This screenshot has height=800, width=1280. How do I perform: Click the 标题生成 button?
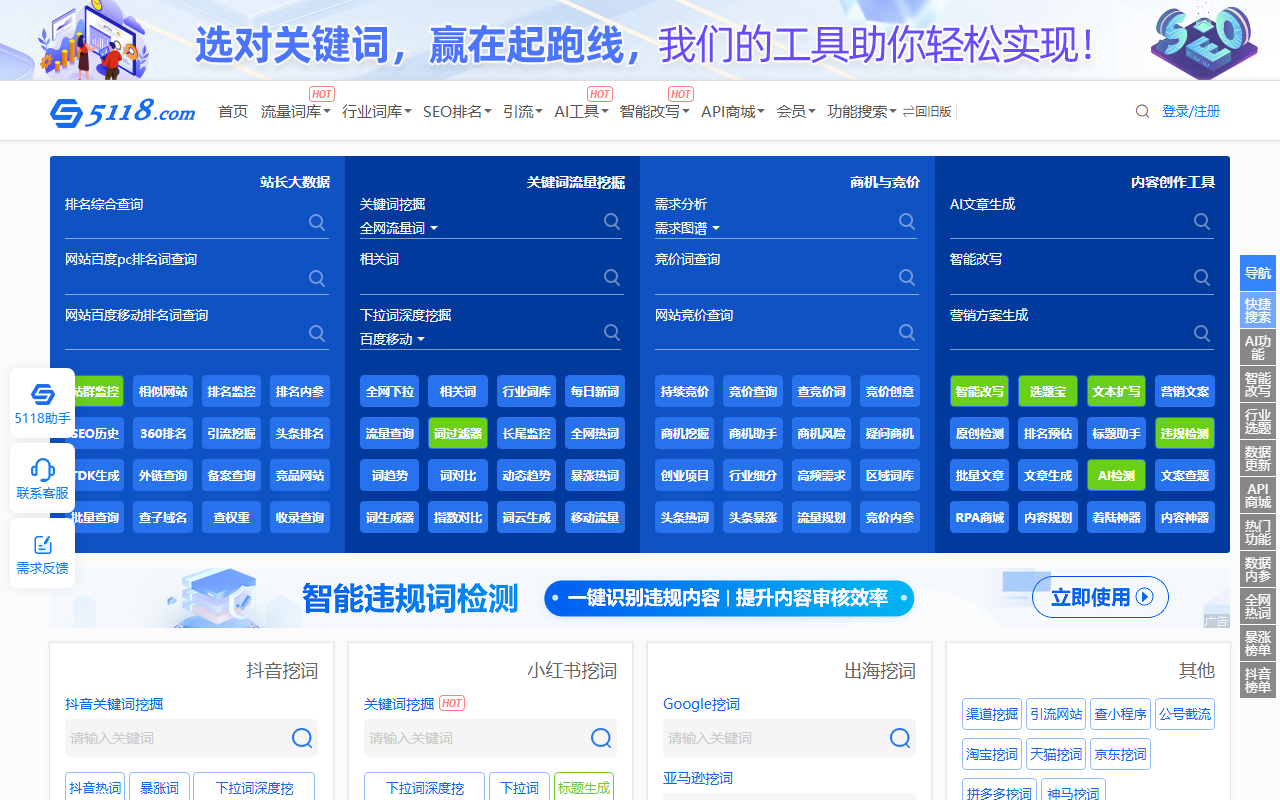coord(583,787)
